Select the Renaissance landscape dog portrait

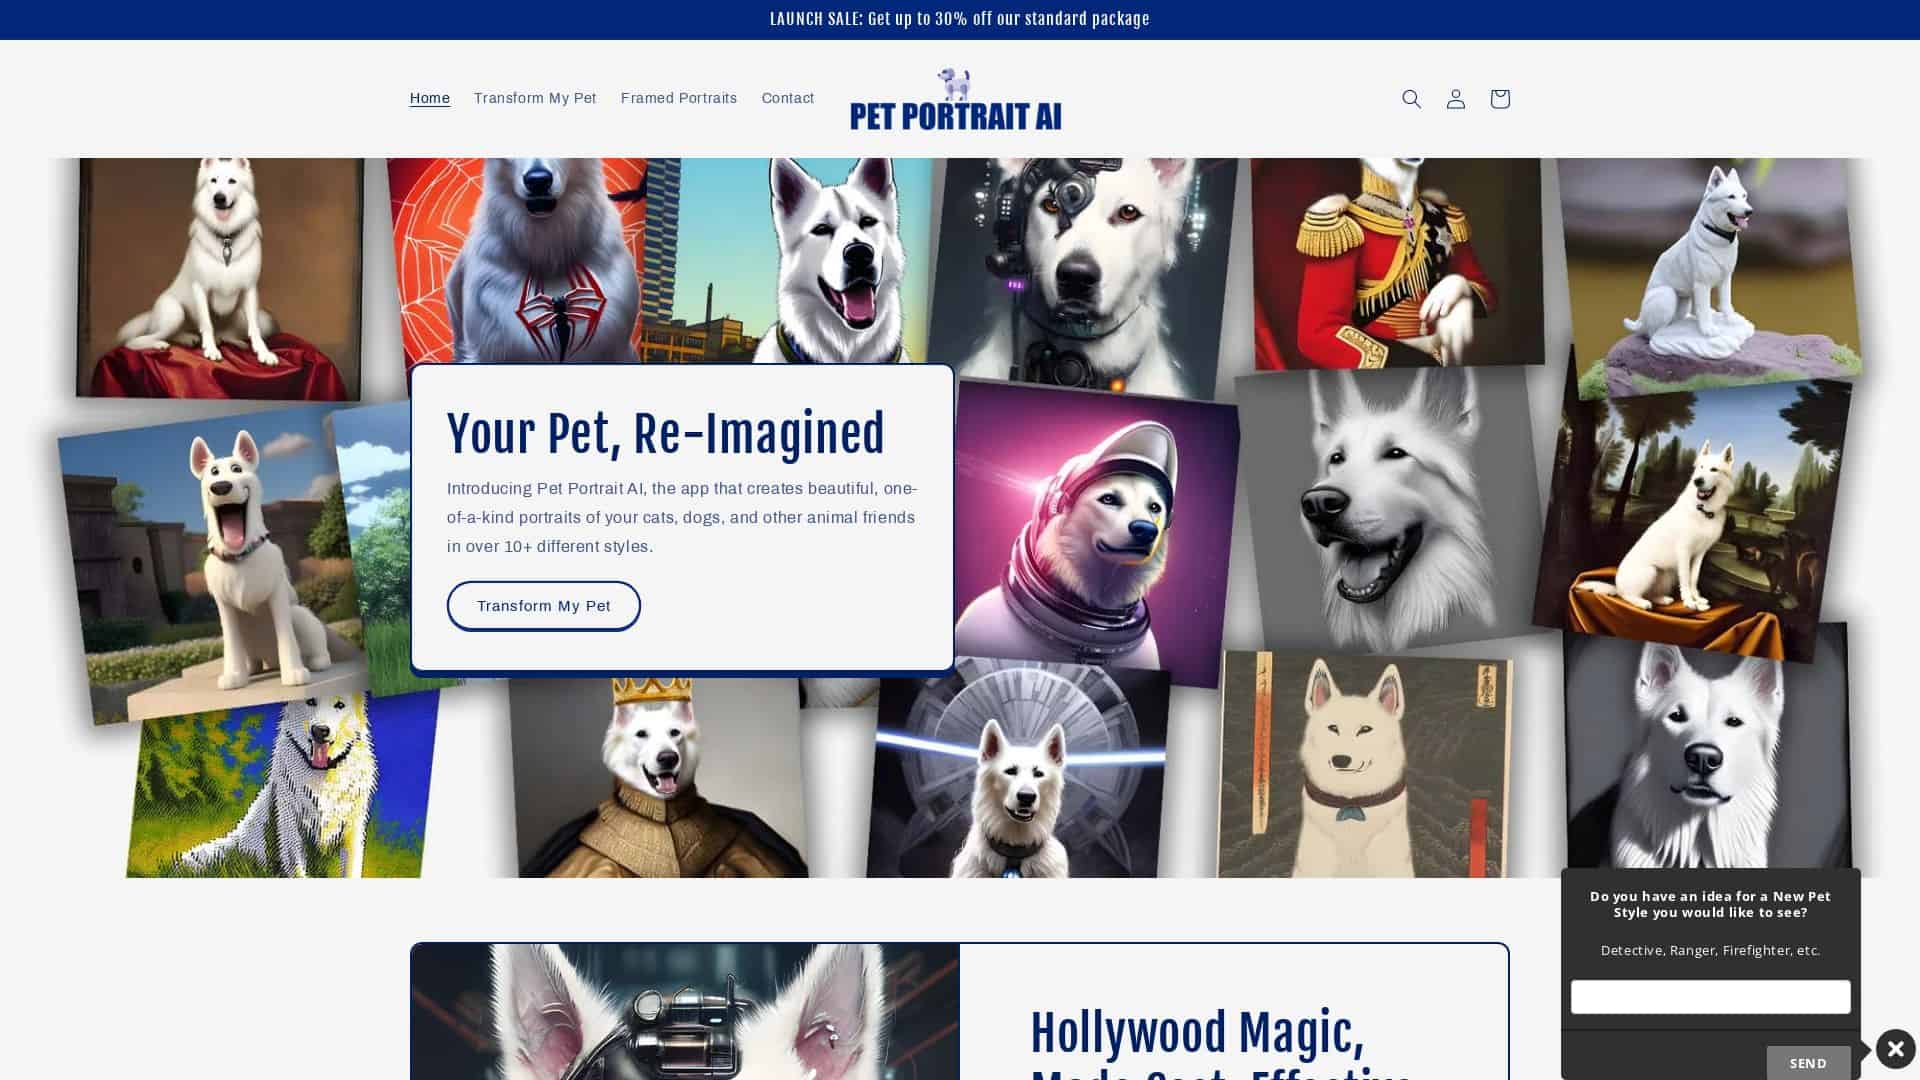pos(1695,520)
